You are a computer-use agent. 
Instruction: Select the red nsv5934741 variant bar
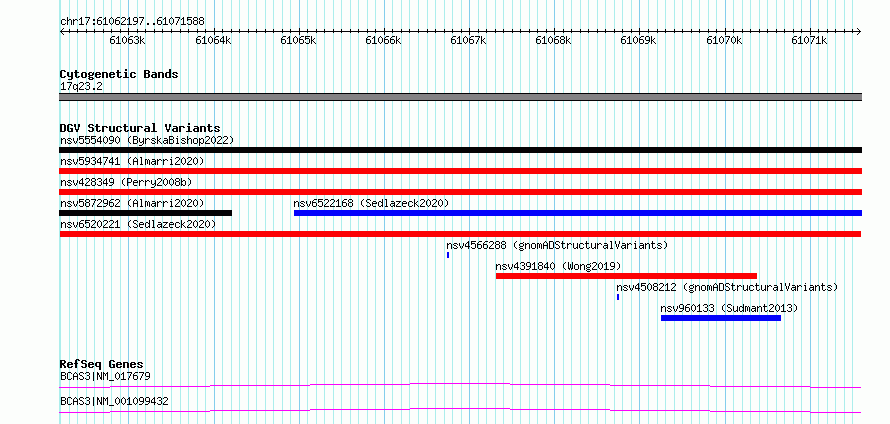[x=460, y=171]
